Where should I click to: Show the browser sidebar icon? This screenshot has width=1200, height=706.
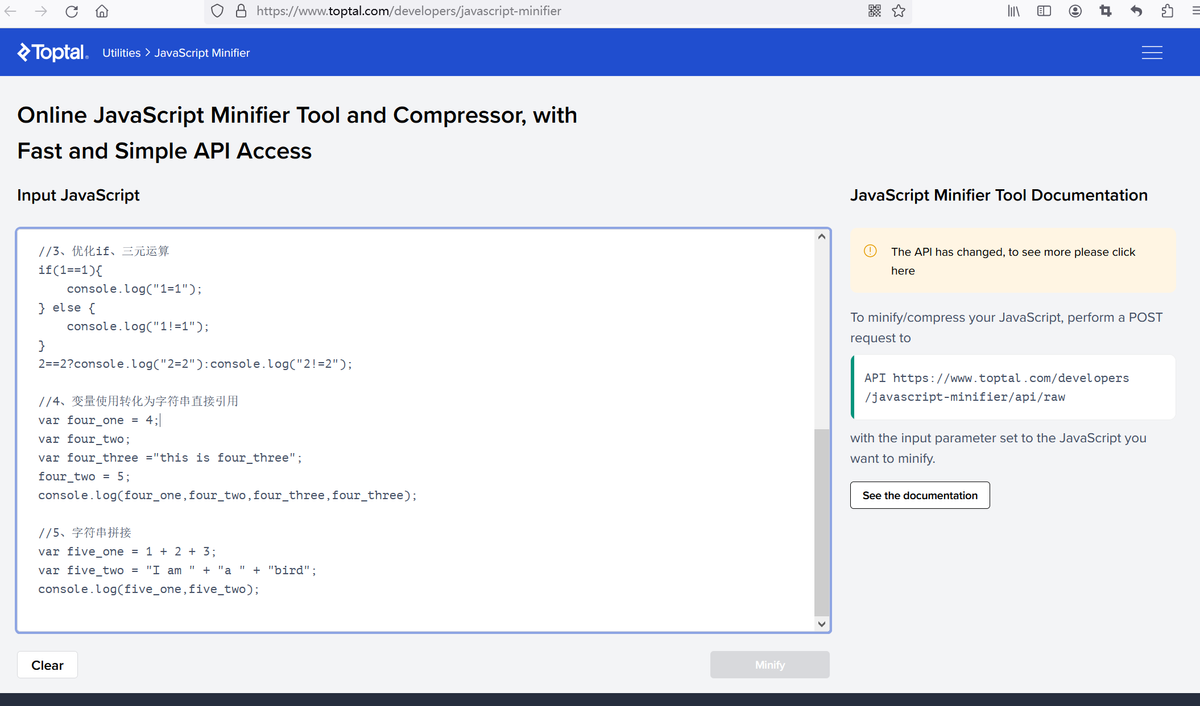tap(1044, 11)
